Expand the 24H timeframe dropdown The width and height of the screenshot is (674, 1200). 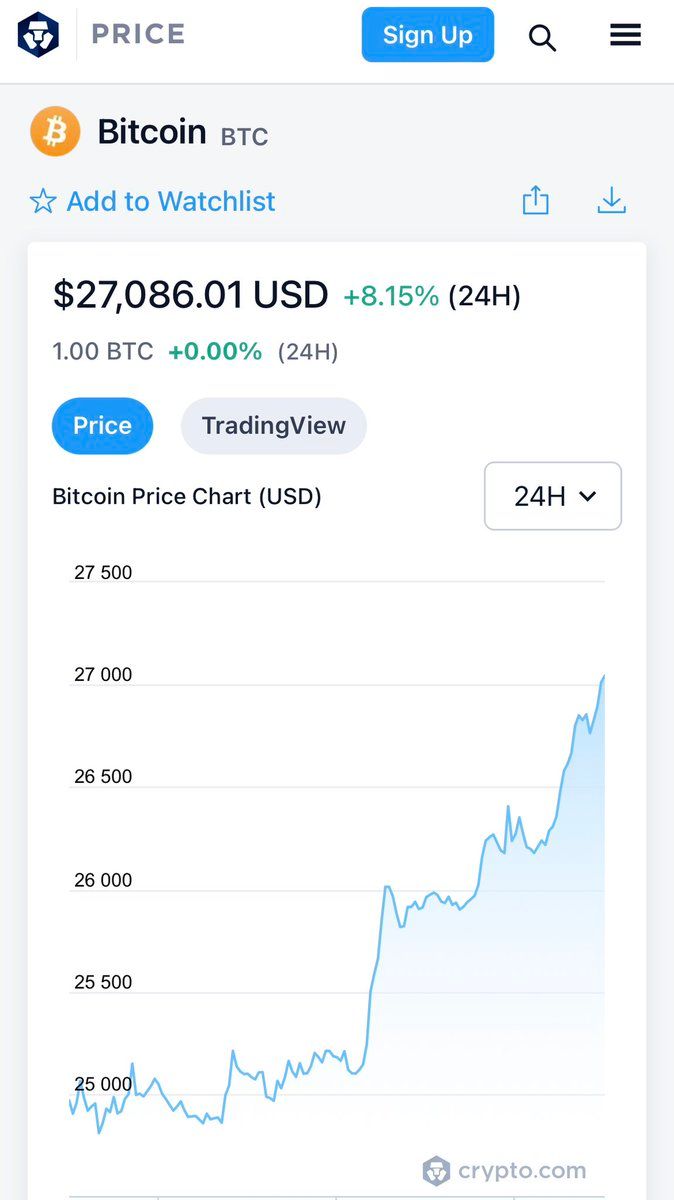(553, 496)
